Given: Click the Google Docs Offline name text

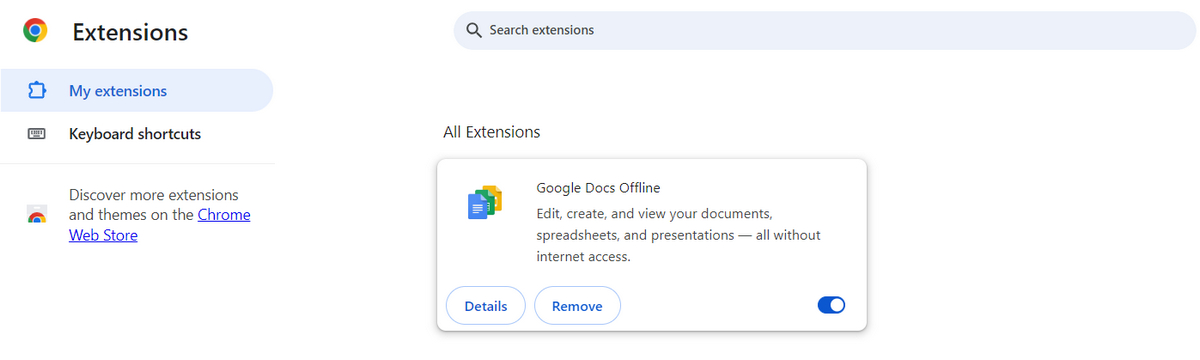Looking at the screenshot, I should [x=598, y=187].
